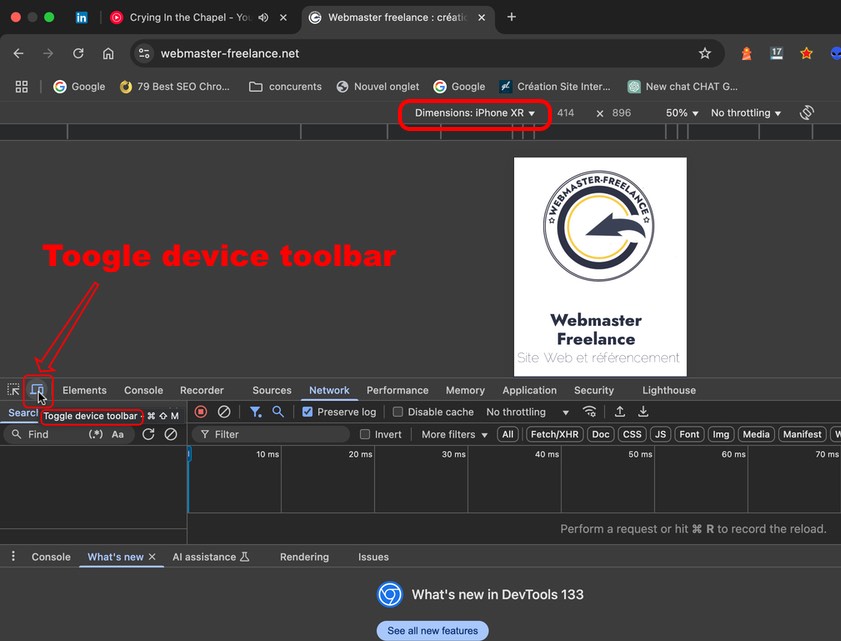The image size is (841, 641).
Task: Check the Disable cache checkbox
Action: point(396,411)
